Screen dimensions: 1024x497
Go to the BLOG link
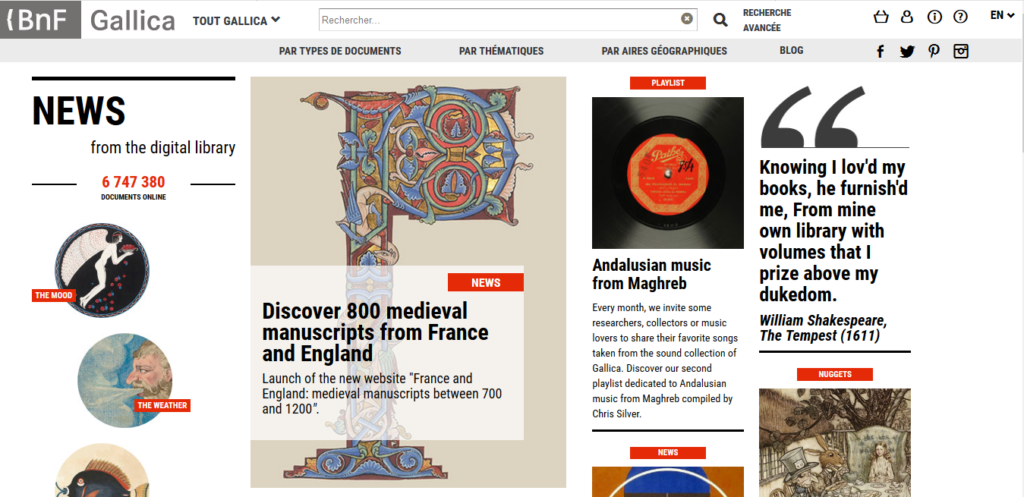click(x=792, y=50)
